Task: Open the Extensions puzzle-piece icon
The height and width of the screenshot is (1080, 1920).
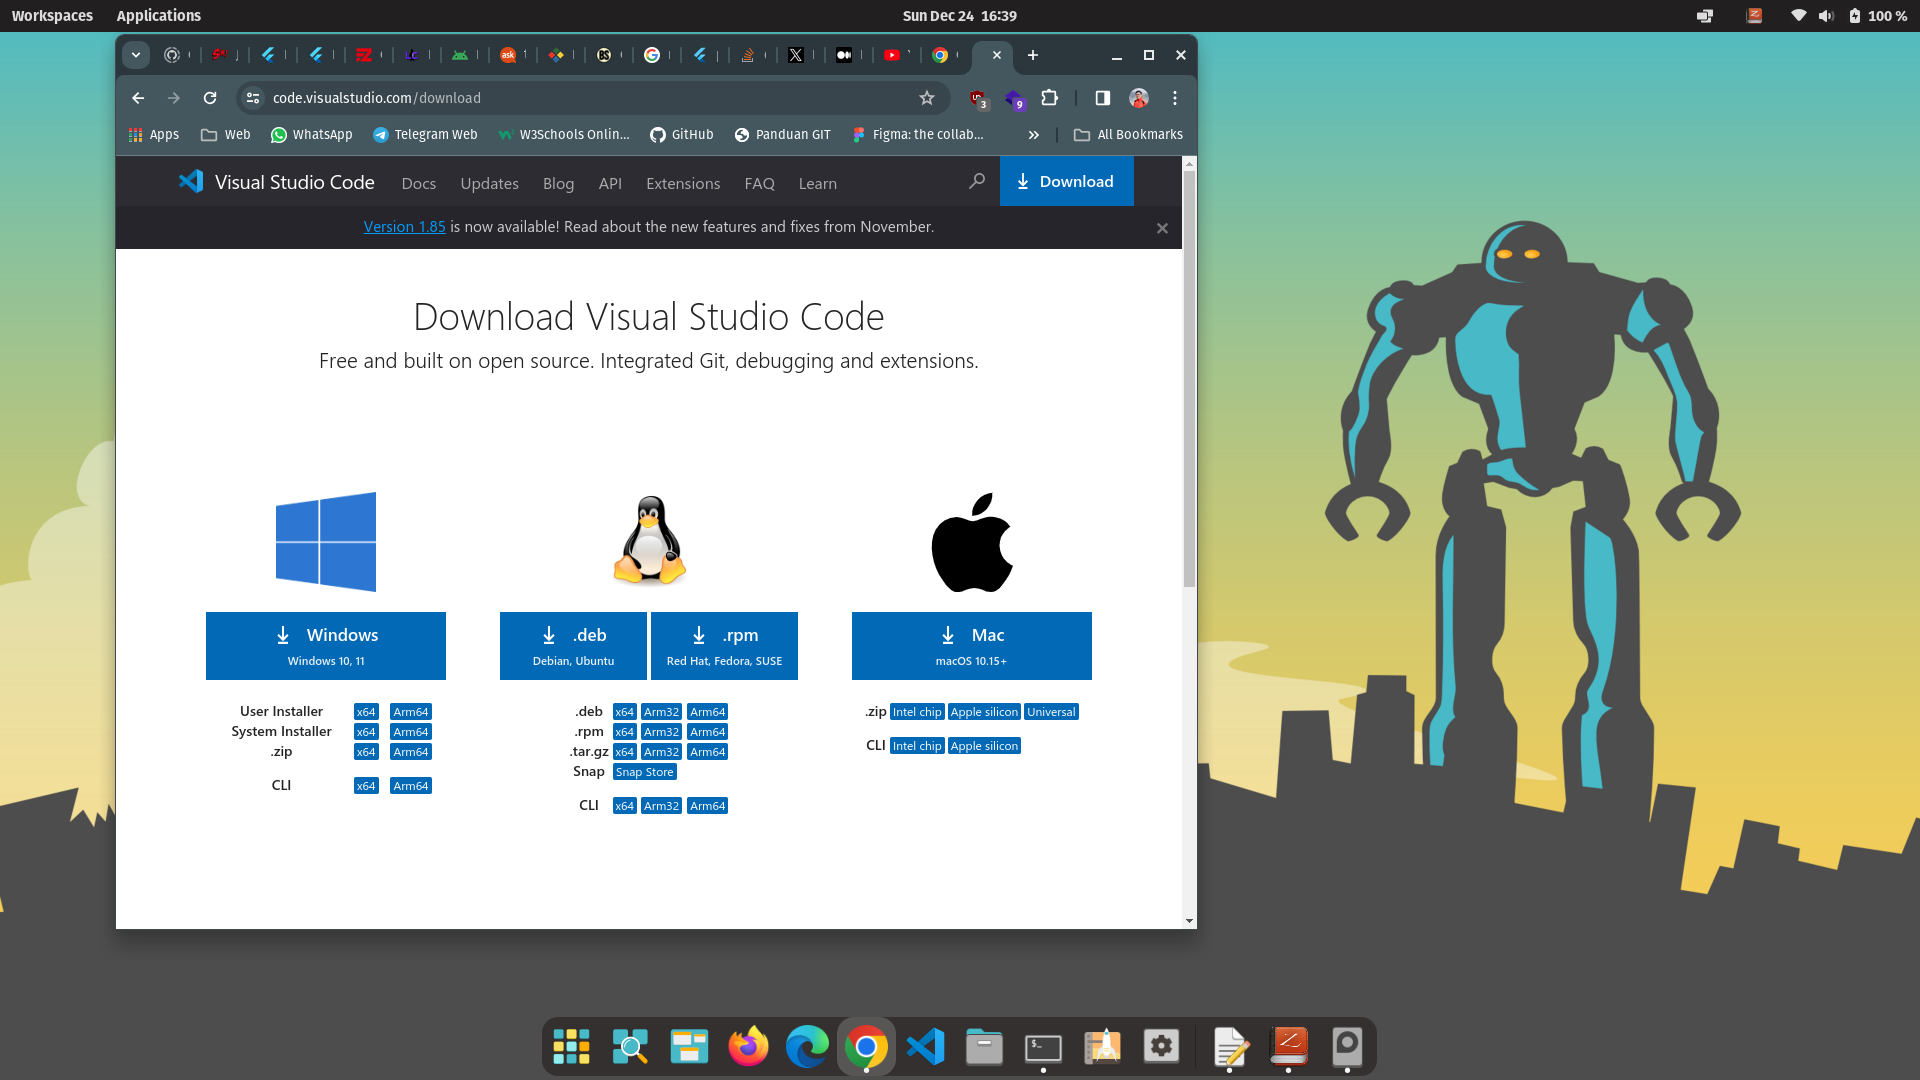Action: click(x=1049, y=98)
